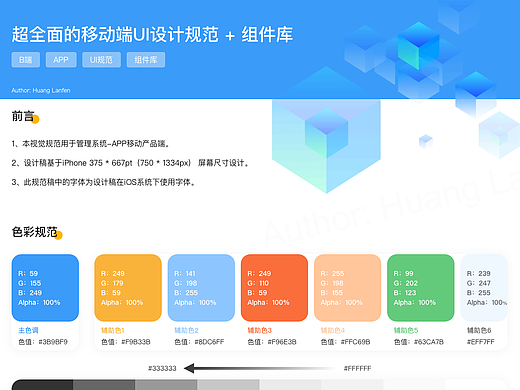Click the 色值: #F9B33B text

point(126,342)
